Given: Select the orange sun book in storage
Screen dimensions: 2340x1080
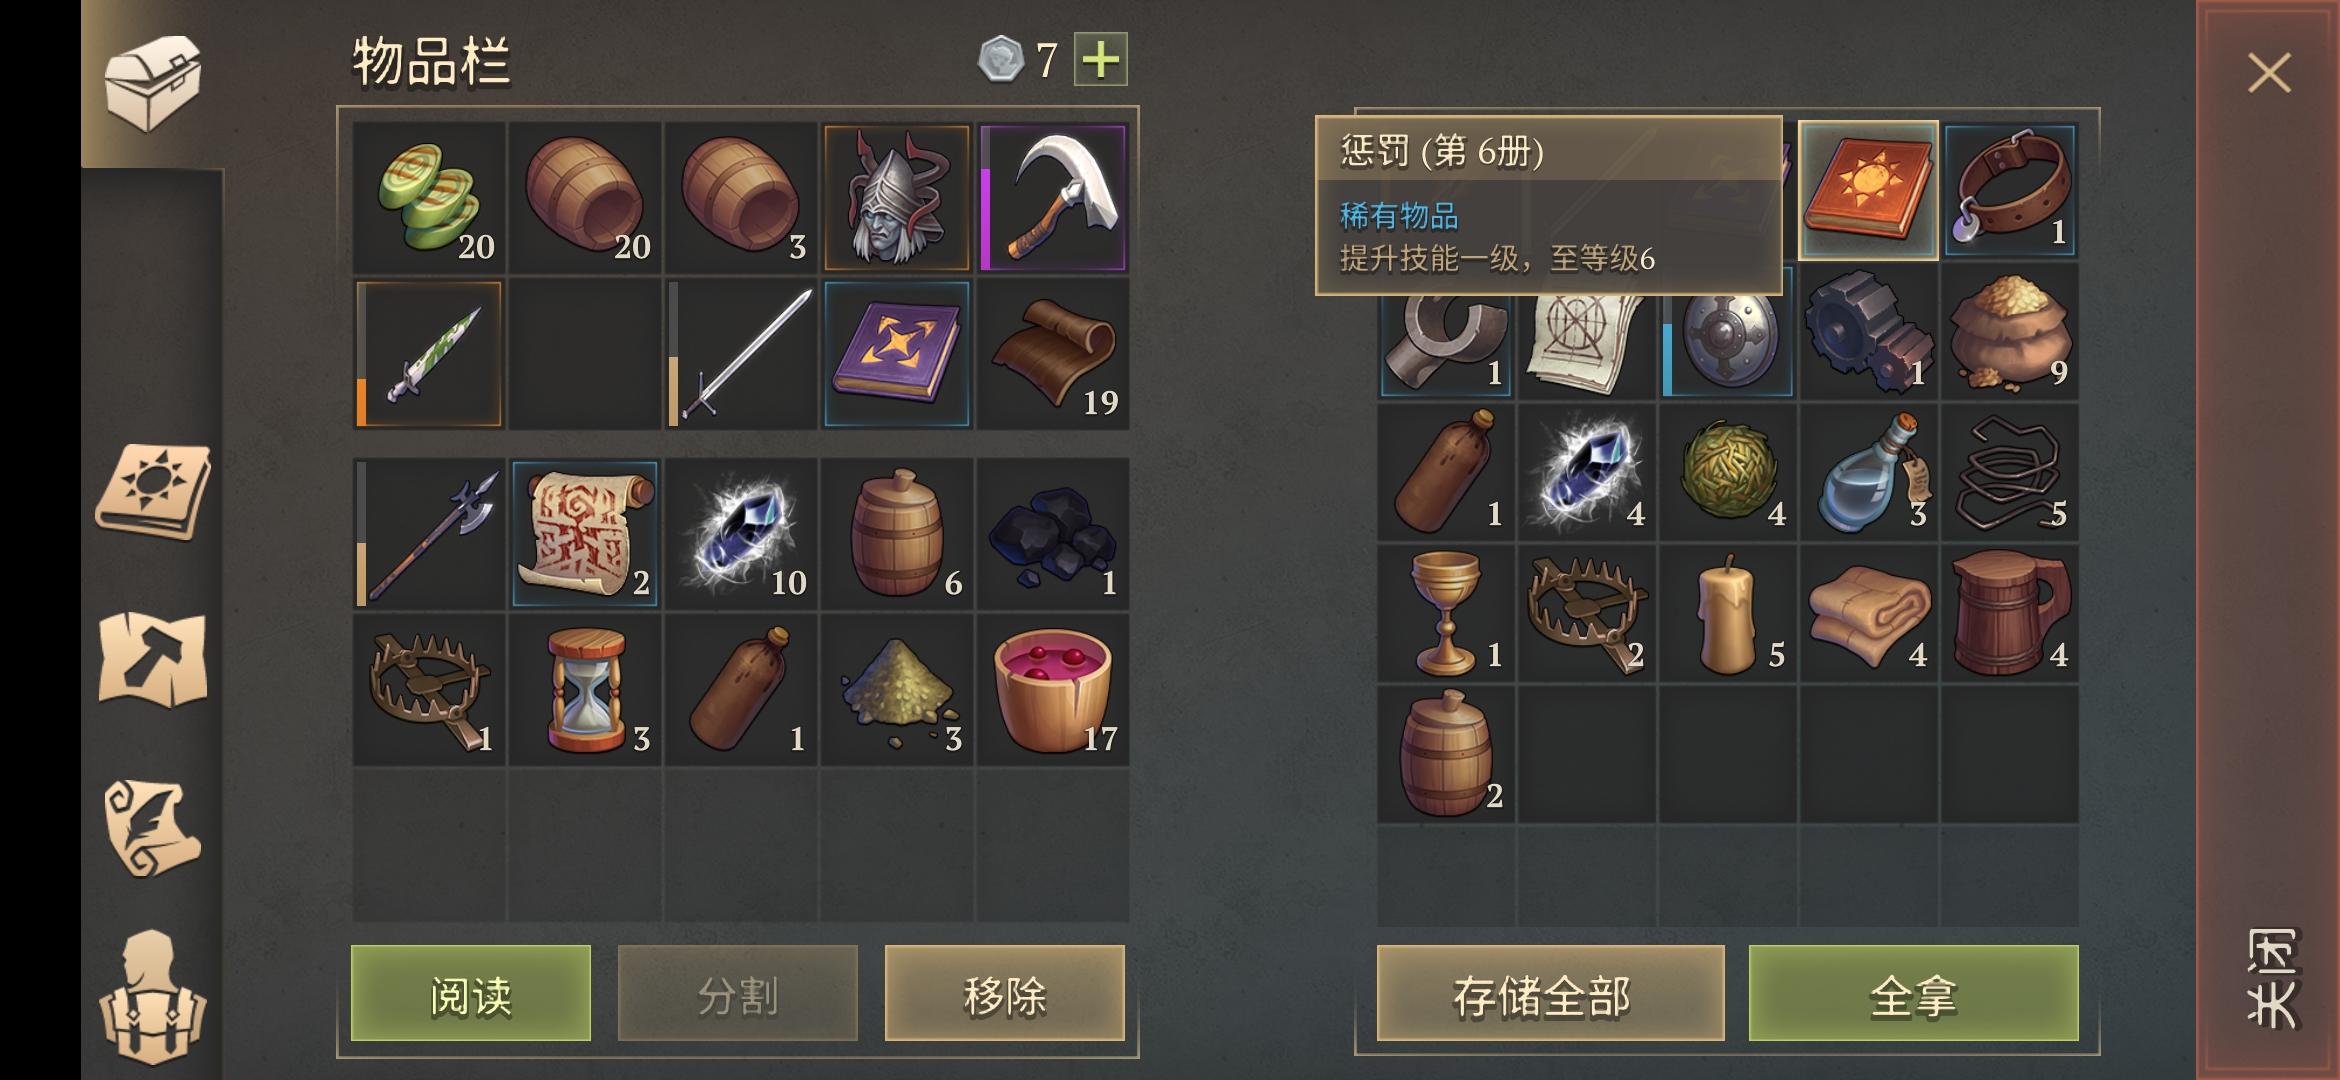Looking at the screenshot, I should [x=1868, y=190].
